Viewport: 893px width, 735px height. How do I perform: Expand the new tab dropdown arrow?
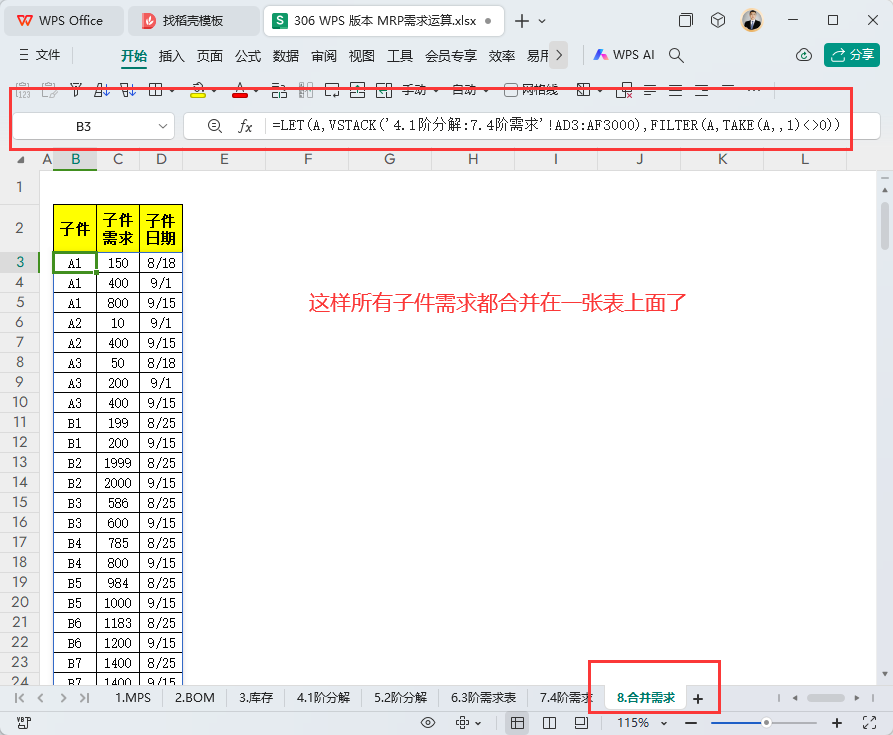pos(542,21)
